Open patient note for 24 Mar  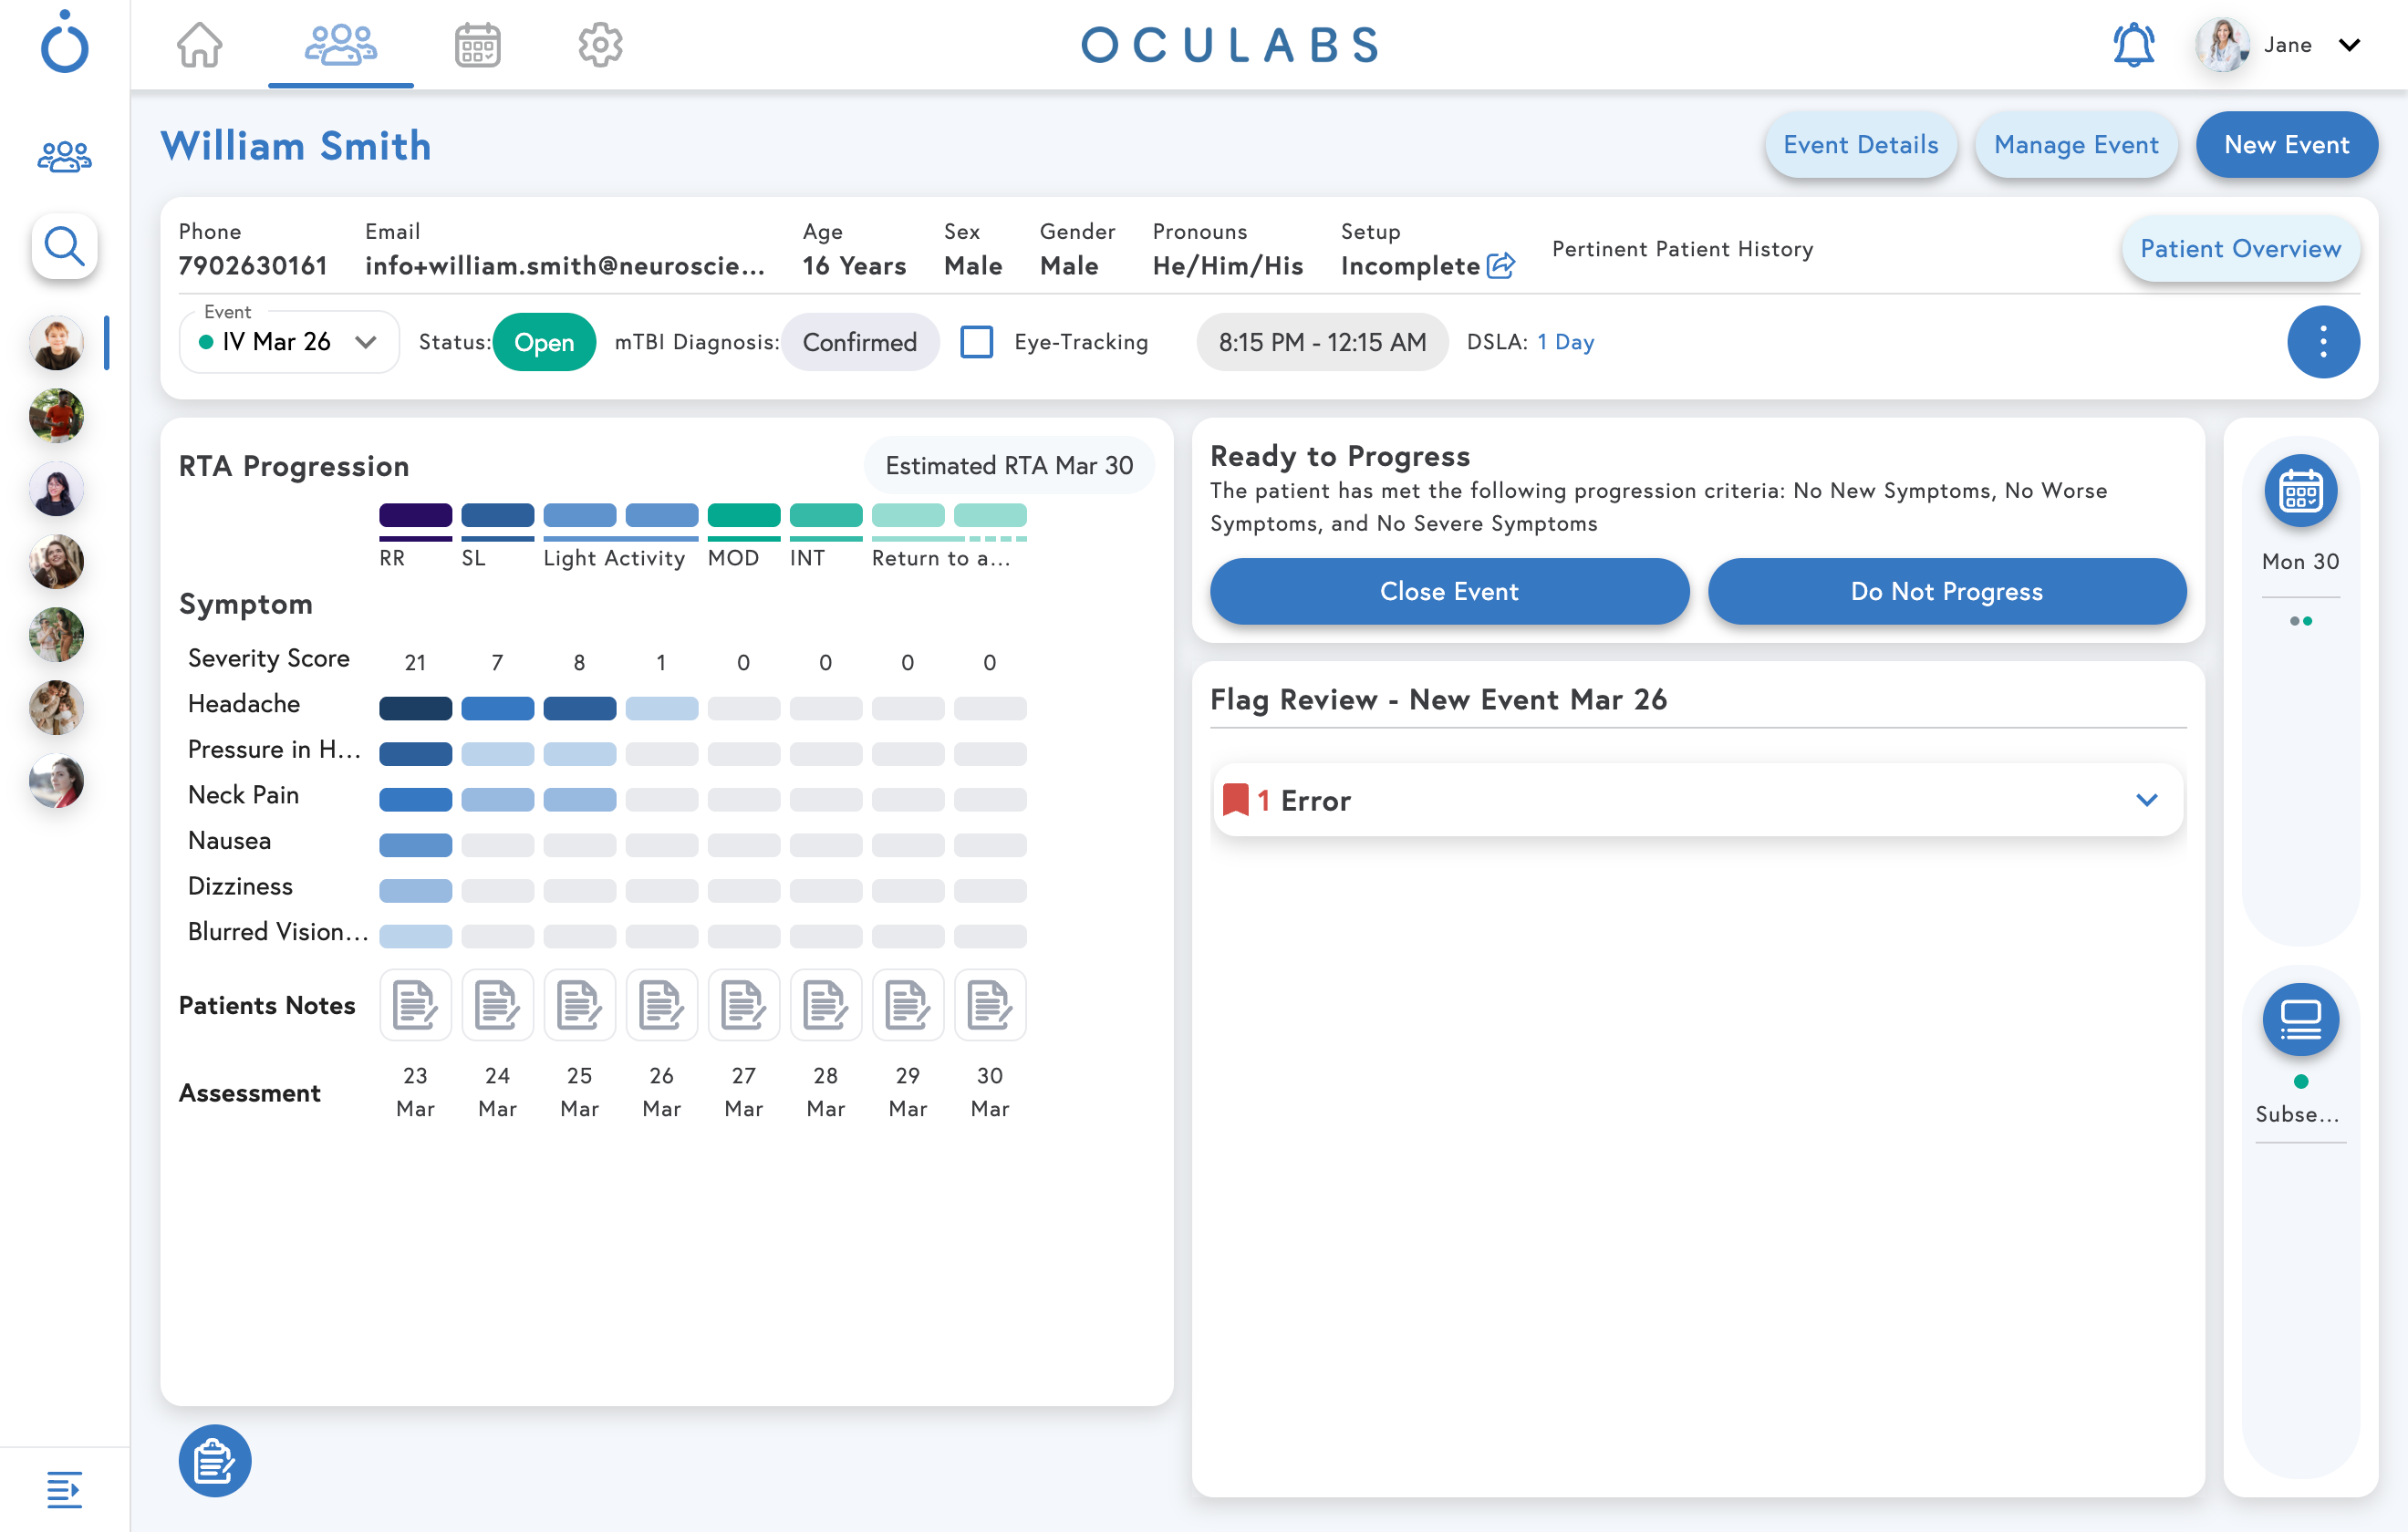(x=497, y=1005)
